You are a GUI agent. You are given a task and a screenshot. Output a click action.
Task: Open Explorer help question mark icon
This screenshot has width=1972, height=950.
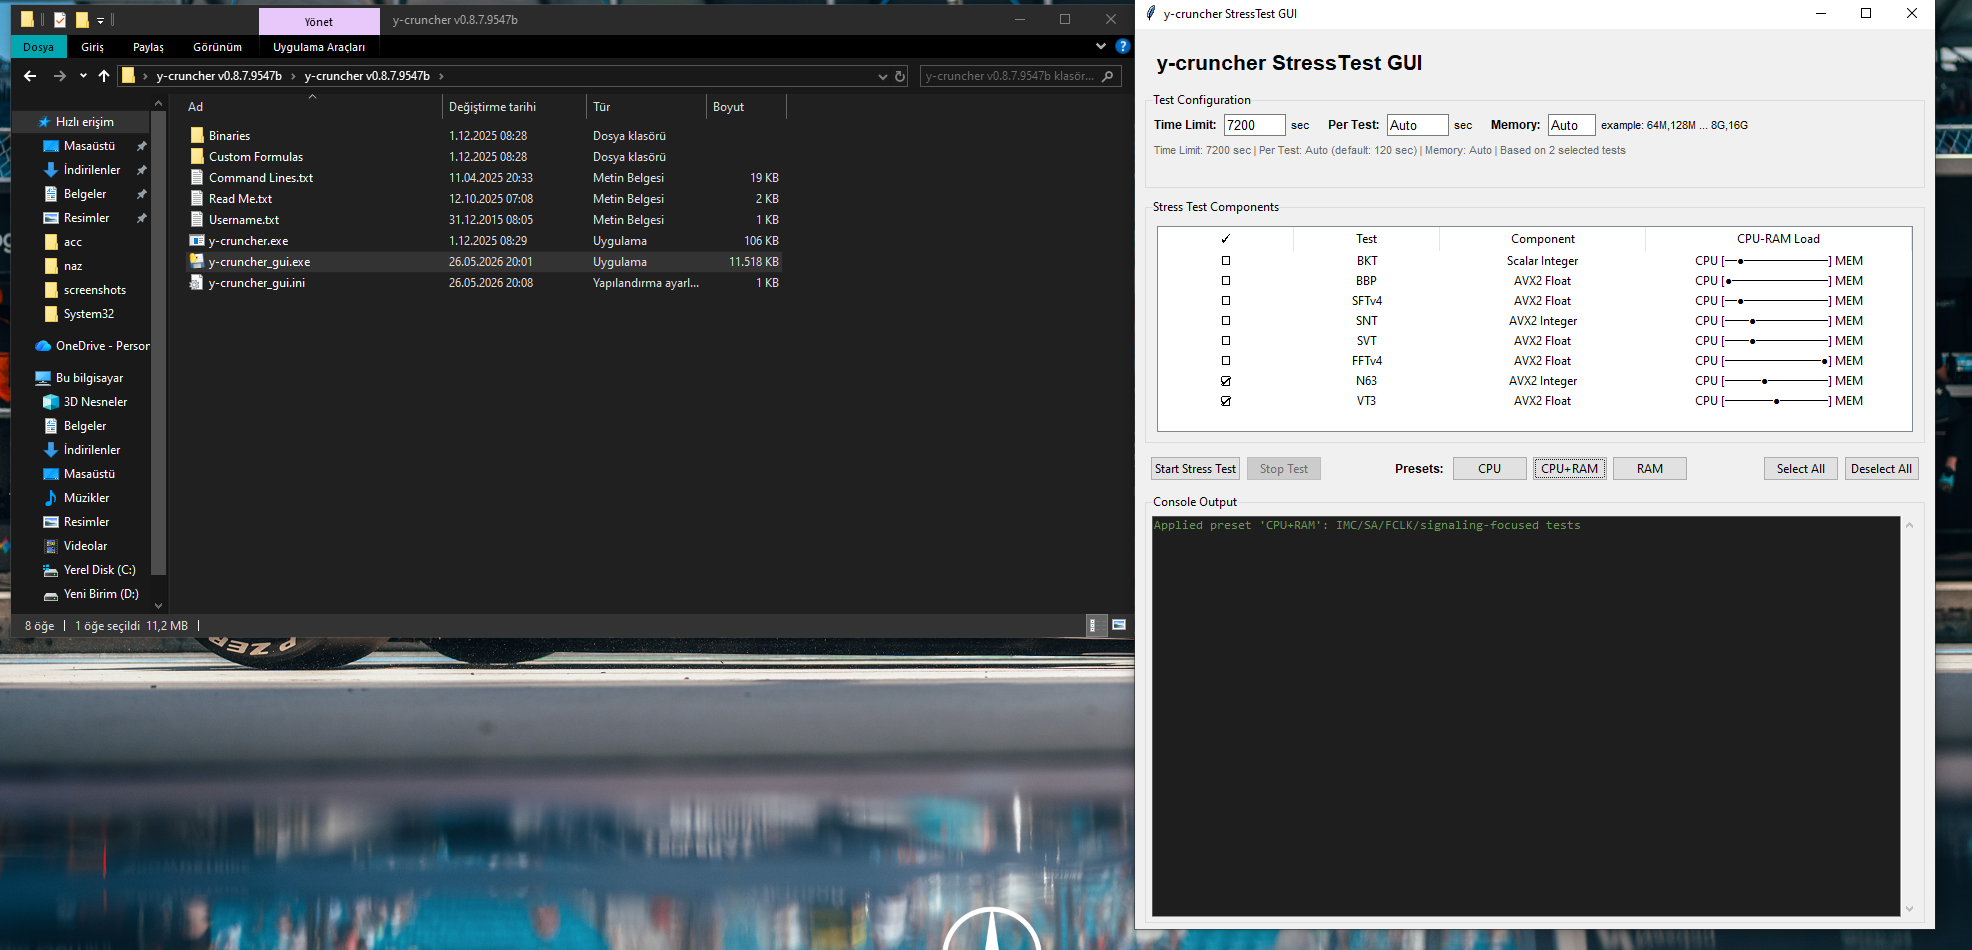1123,46
